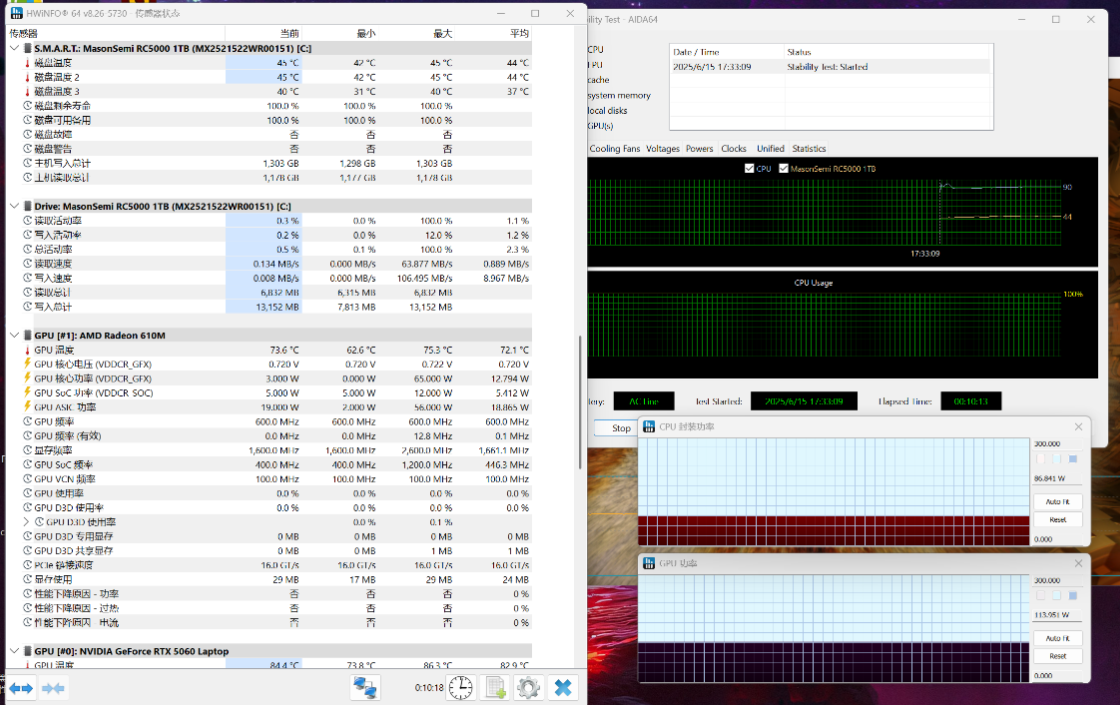Collapse the Drive: MasonSemi RC5000 section
The image size is (1120, 705).
click(14, 206)
